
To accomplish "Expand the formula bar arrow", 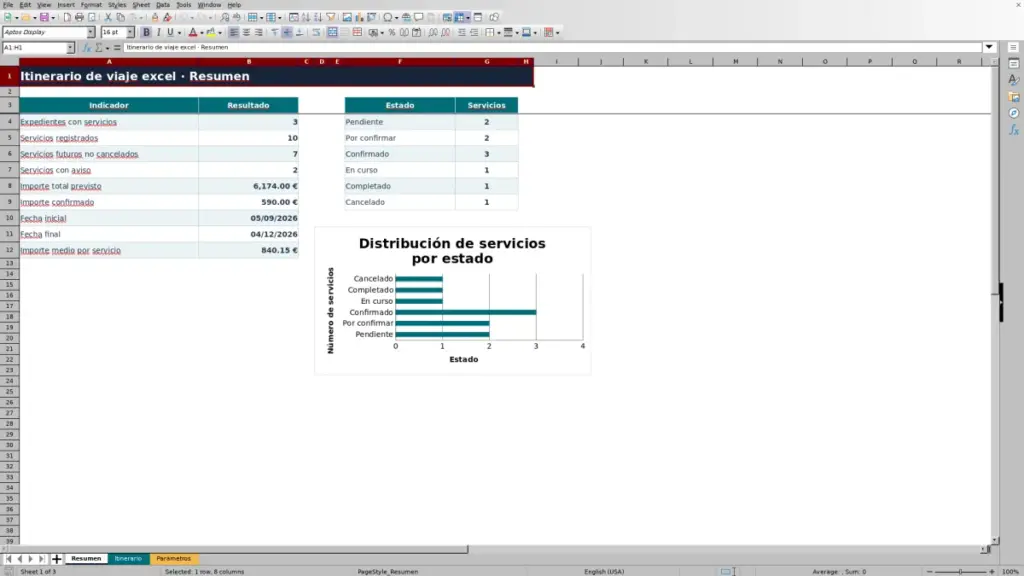I will pyautogui.click(x=989, y=47).
